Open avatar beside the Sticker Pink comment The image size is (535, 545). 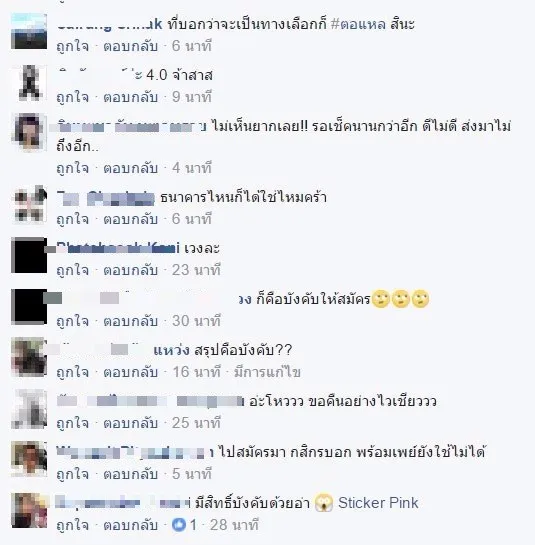click(x=29, y=510)
